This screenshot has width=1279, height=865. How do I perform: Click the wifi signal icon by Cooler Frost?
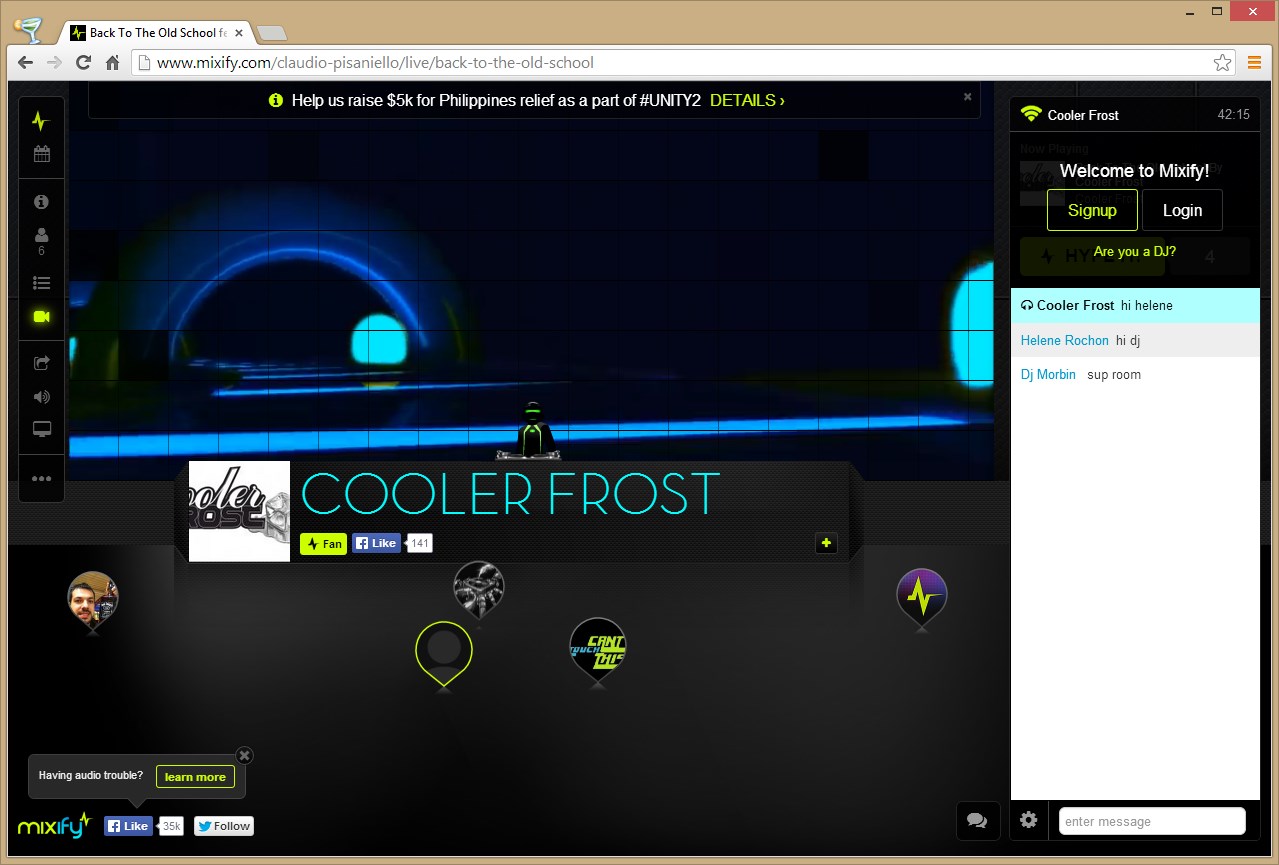[1031, 114]
